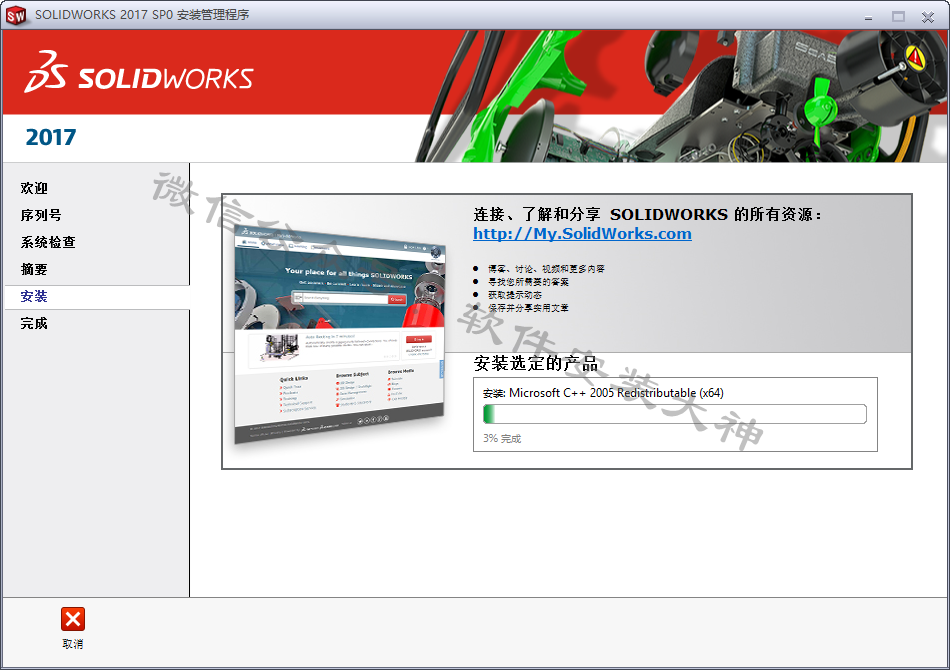Image resolution: width=950 pixels, height=670 pixels.
Task: Click the '保存并分享实用文章' bullet
Action: pos(528,308)
